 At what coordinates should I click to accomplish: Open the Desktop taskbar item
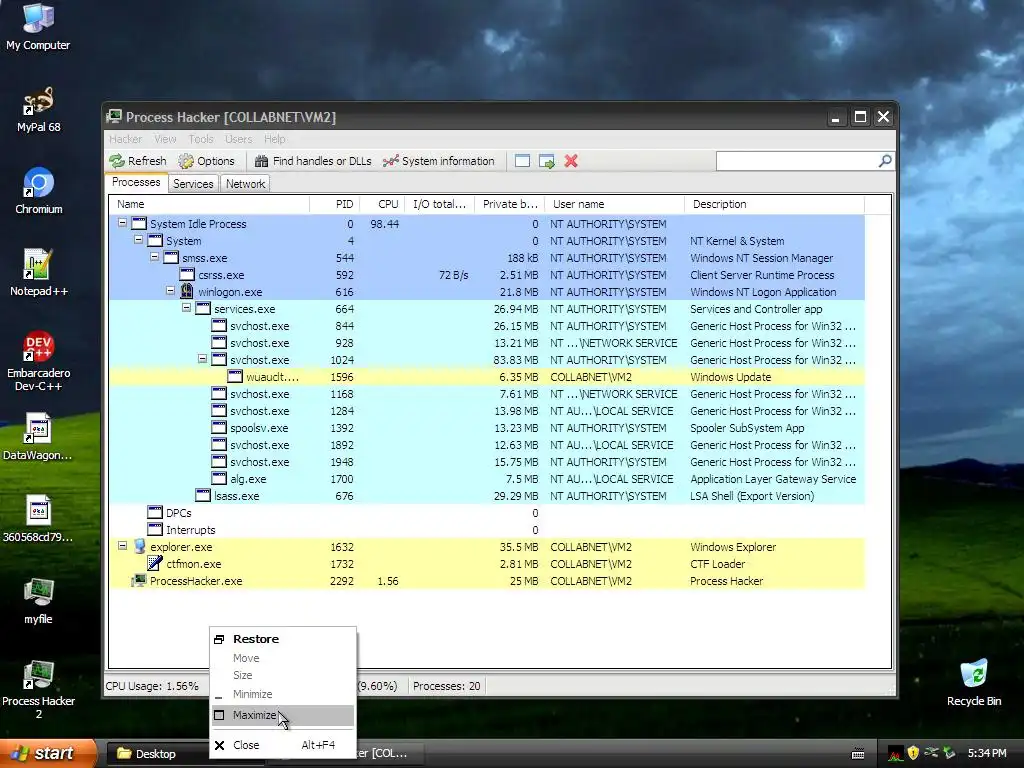point(156,754)
